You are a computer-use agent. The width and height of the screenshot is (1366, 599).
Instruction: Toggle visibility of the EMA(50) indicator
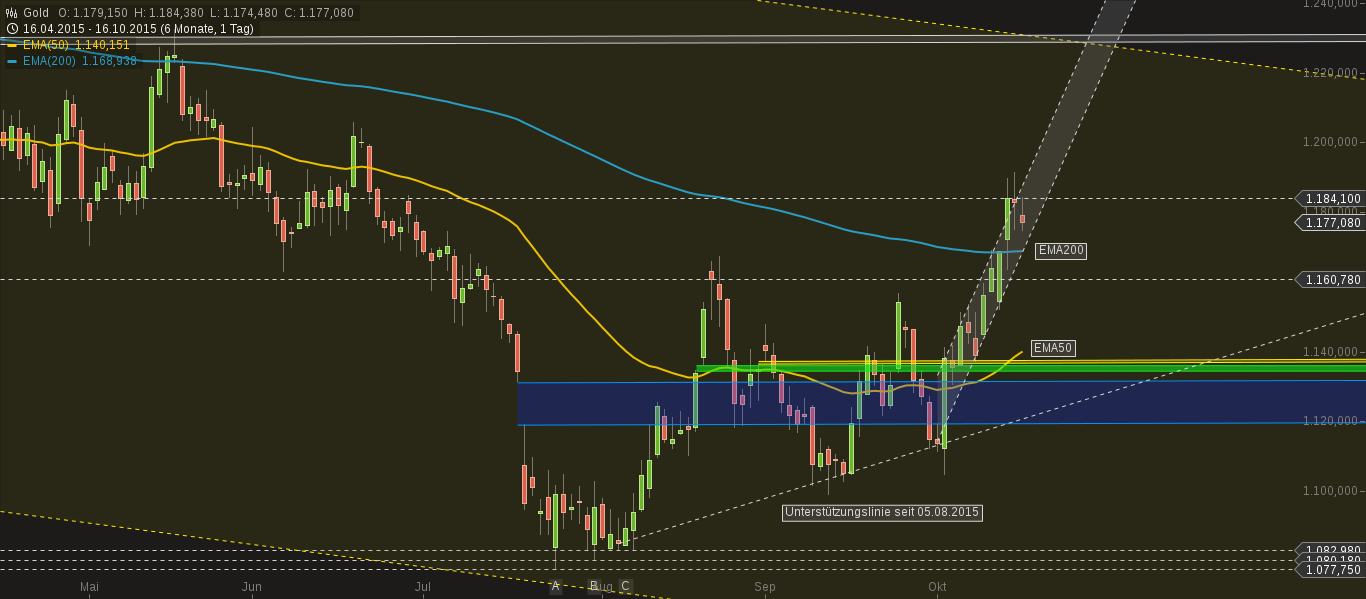(x=11, y=44)
